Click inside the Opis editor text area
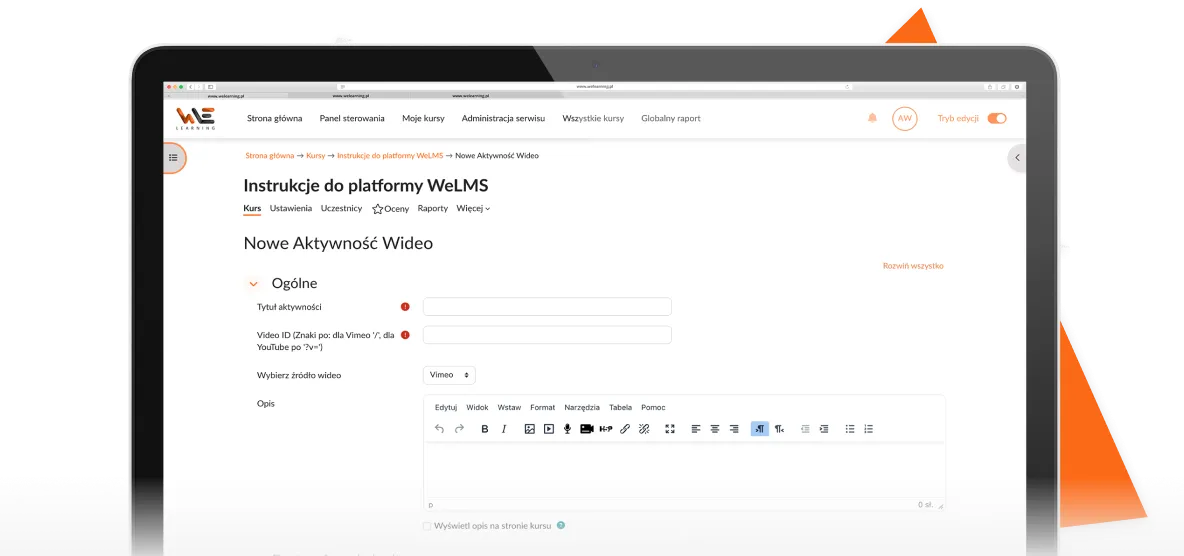1184x556 pixels. click(684, 470)
